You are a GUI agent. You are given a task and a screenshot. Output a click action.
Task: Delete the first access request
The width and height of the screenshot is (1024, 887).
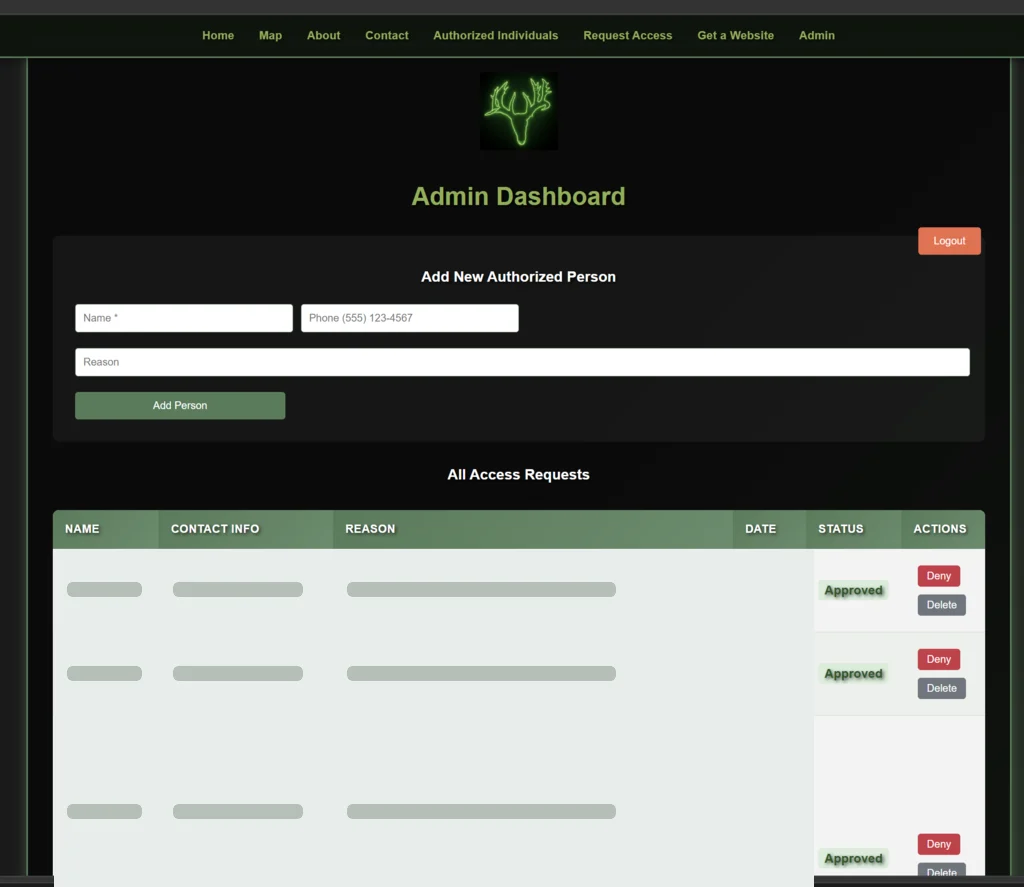click(941, 605)
